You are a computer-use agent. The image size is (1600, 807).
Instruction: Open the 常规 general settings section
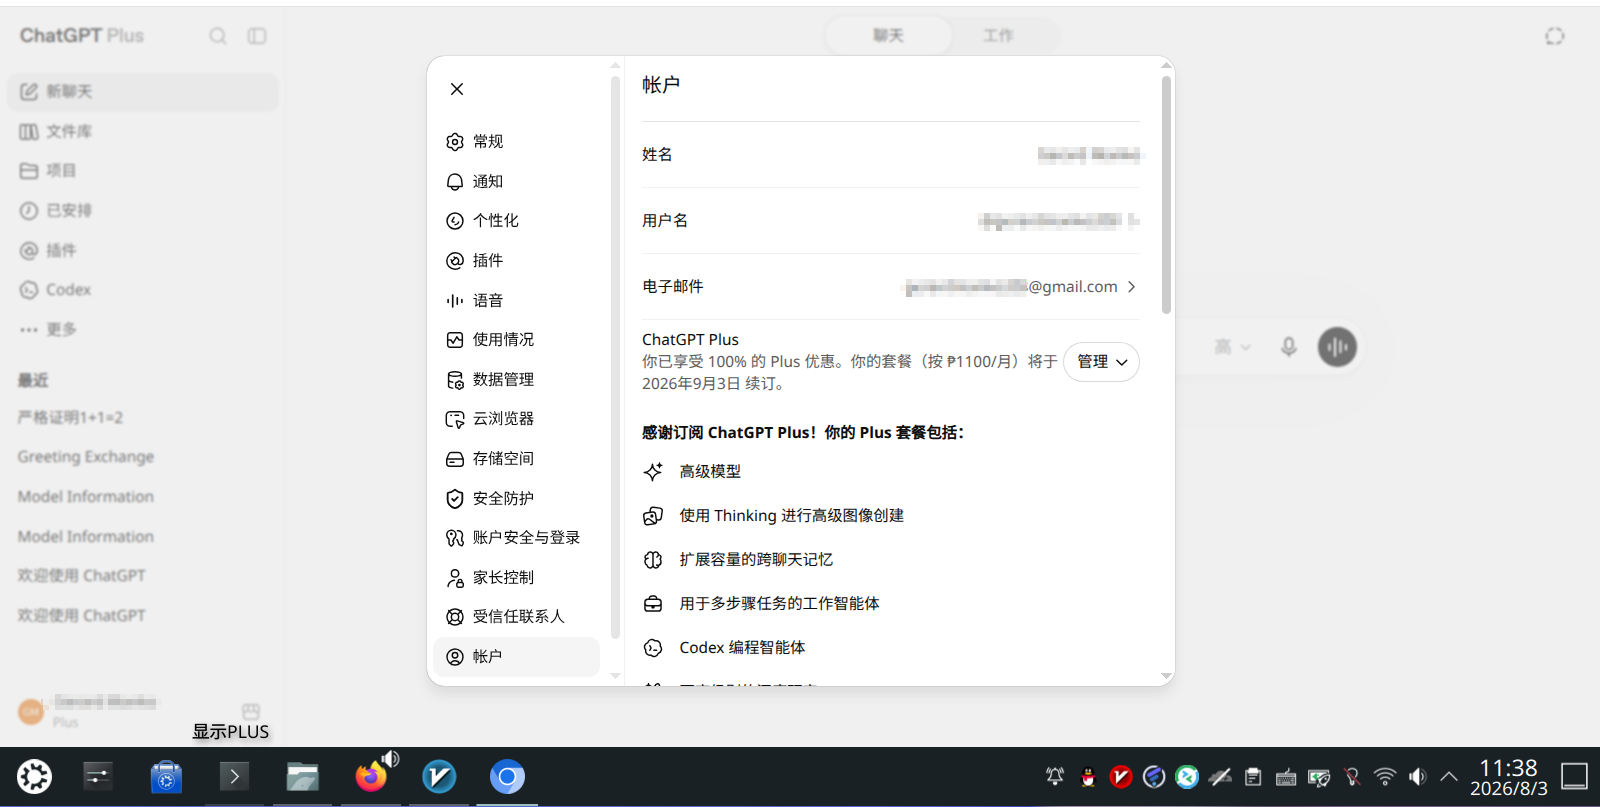(516, 142)
